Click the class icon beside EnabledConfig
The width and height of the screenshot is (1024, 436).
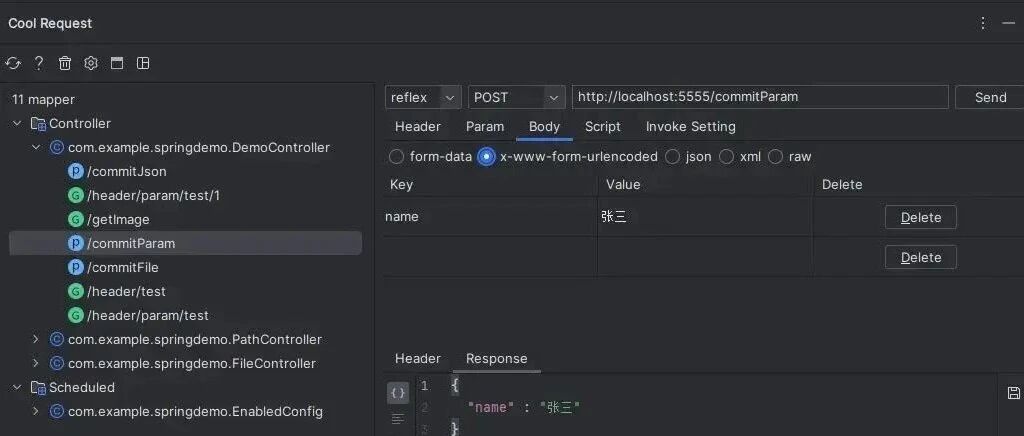click(x=57, y=411)
